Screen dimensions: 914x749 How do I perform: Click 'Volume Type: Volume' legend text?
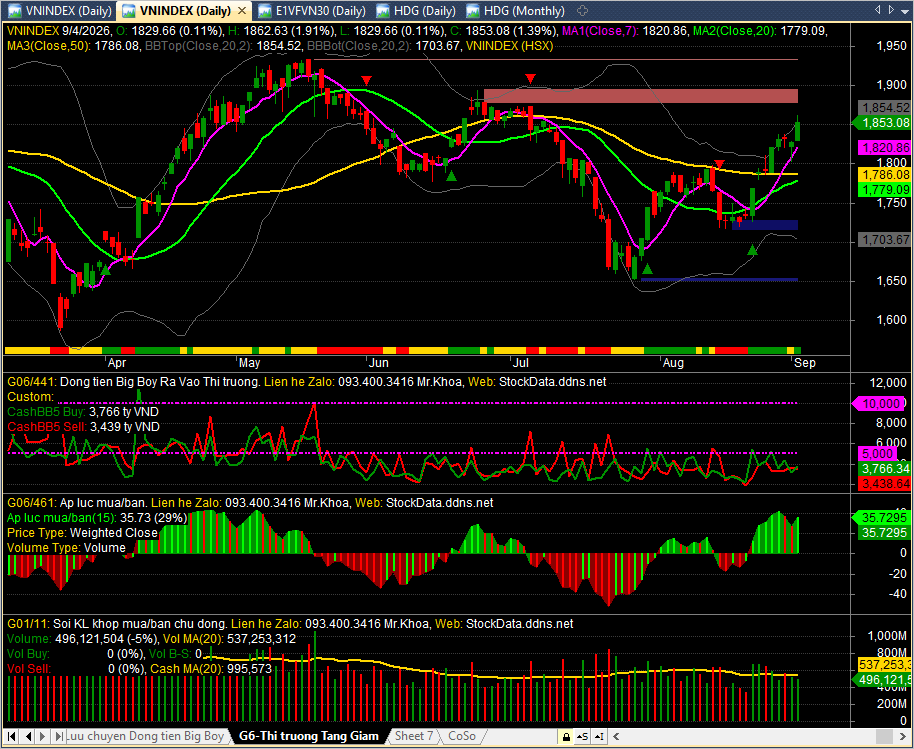tap(66, 548)
